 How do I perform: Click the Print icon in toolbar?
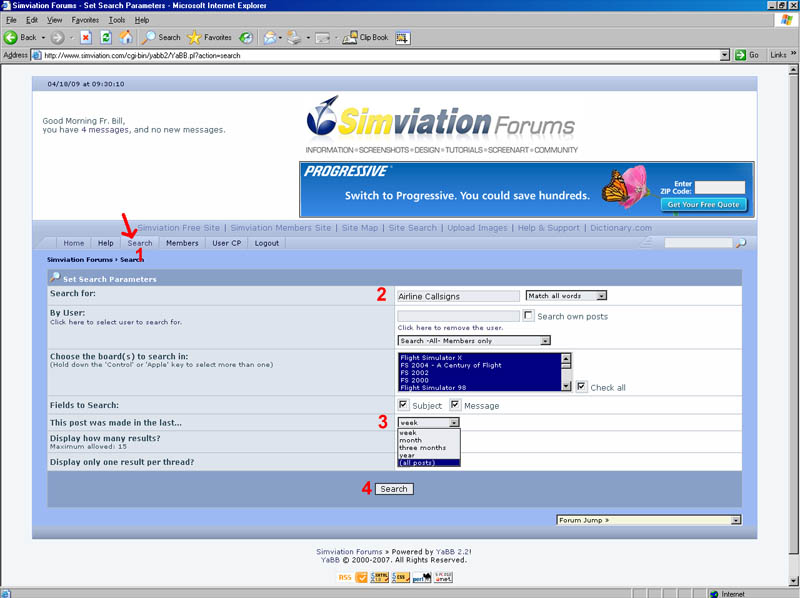pyautogui.click(x=294, y=37)
